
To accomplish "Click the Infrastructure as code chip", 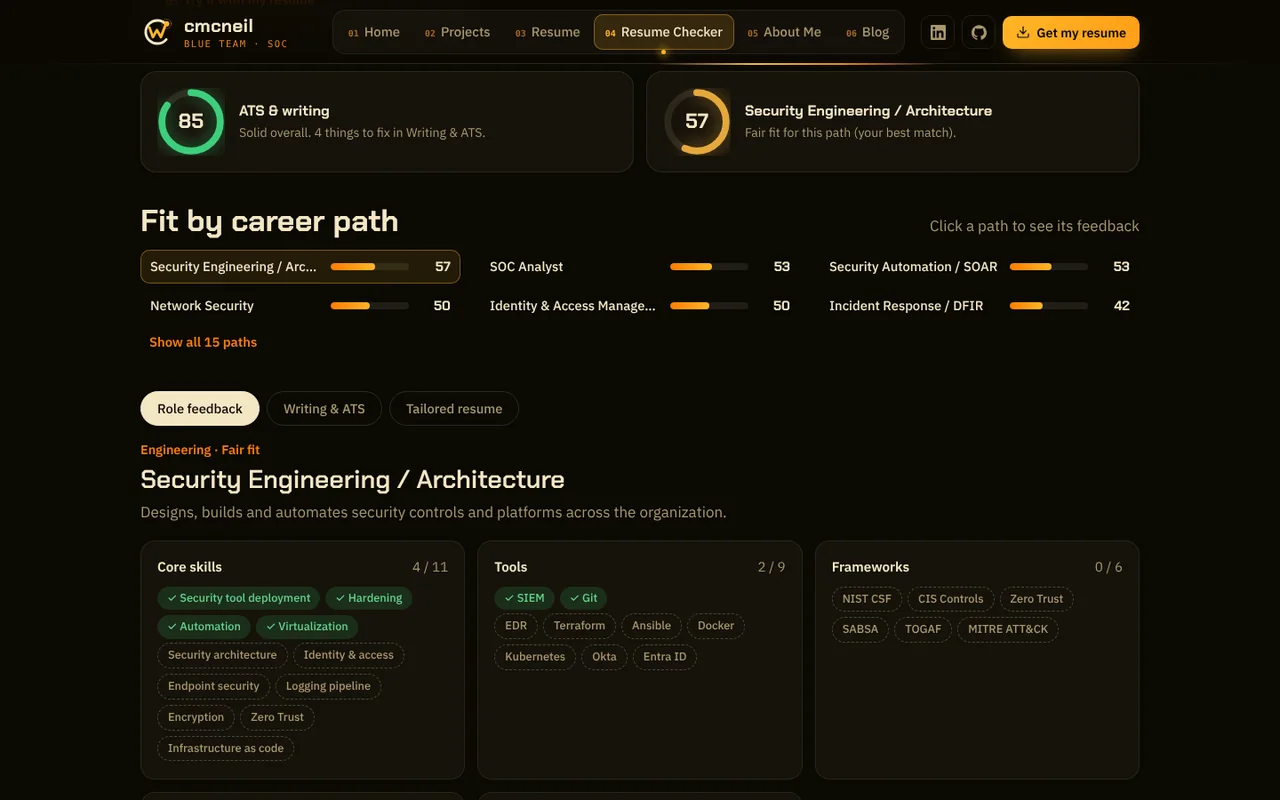I will point(226,748).
